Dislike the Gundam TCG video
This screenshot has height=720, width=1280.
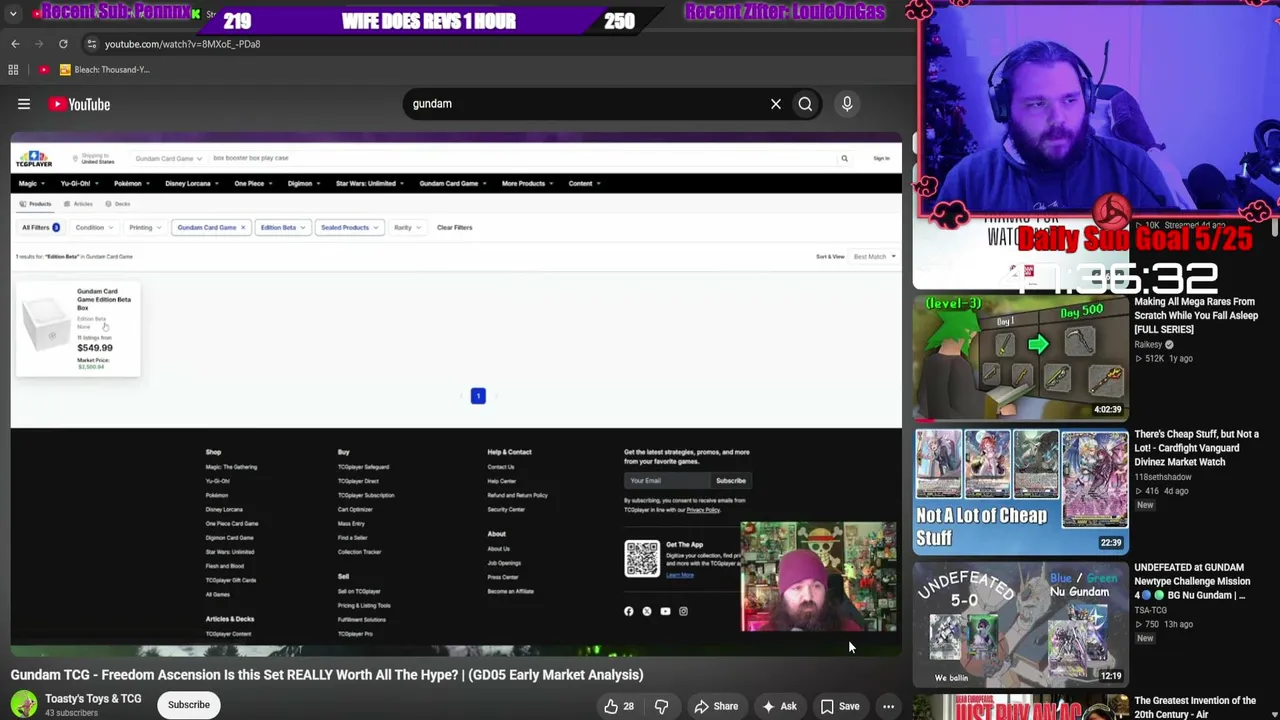(x=661, y=706)
